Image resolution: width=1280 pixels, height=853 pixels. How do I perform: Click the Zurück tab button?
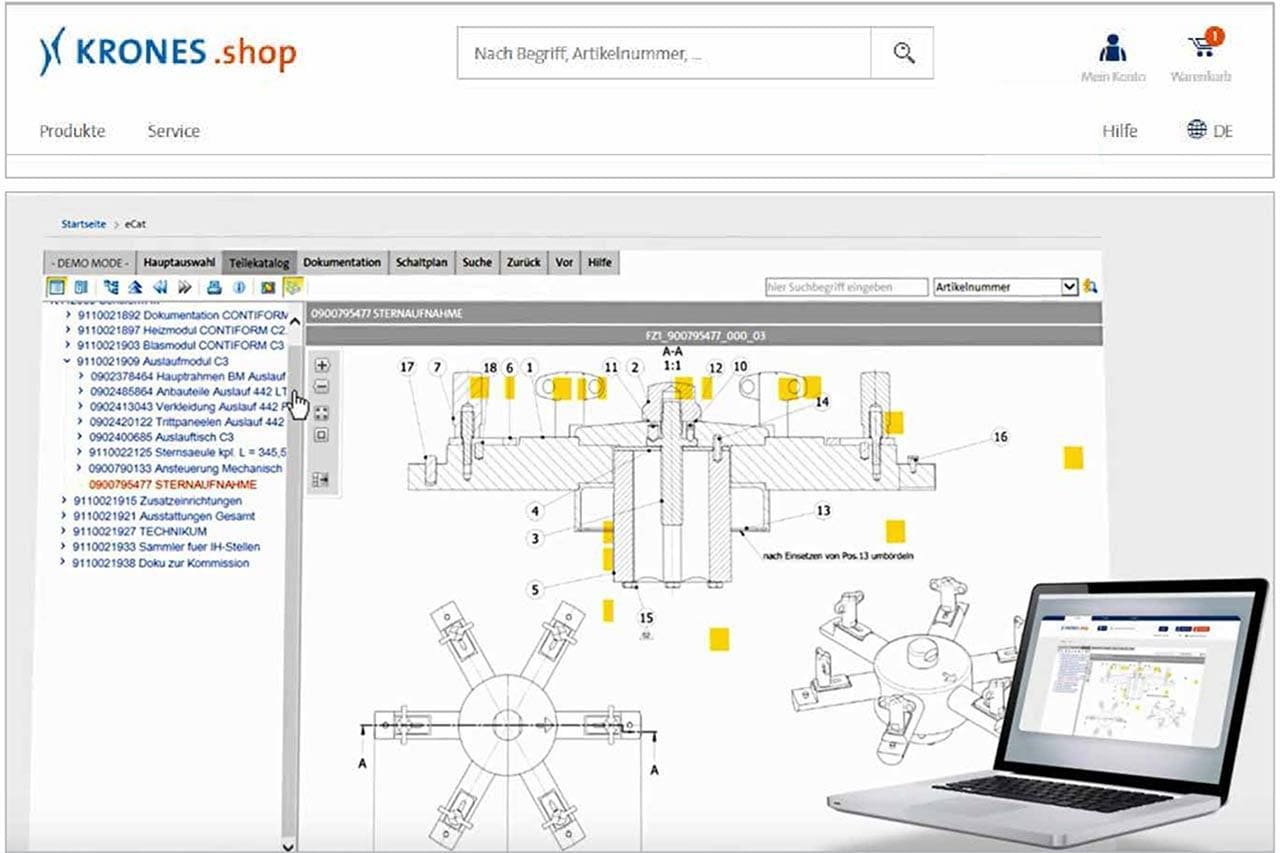coord(523,262)
